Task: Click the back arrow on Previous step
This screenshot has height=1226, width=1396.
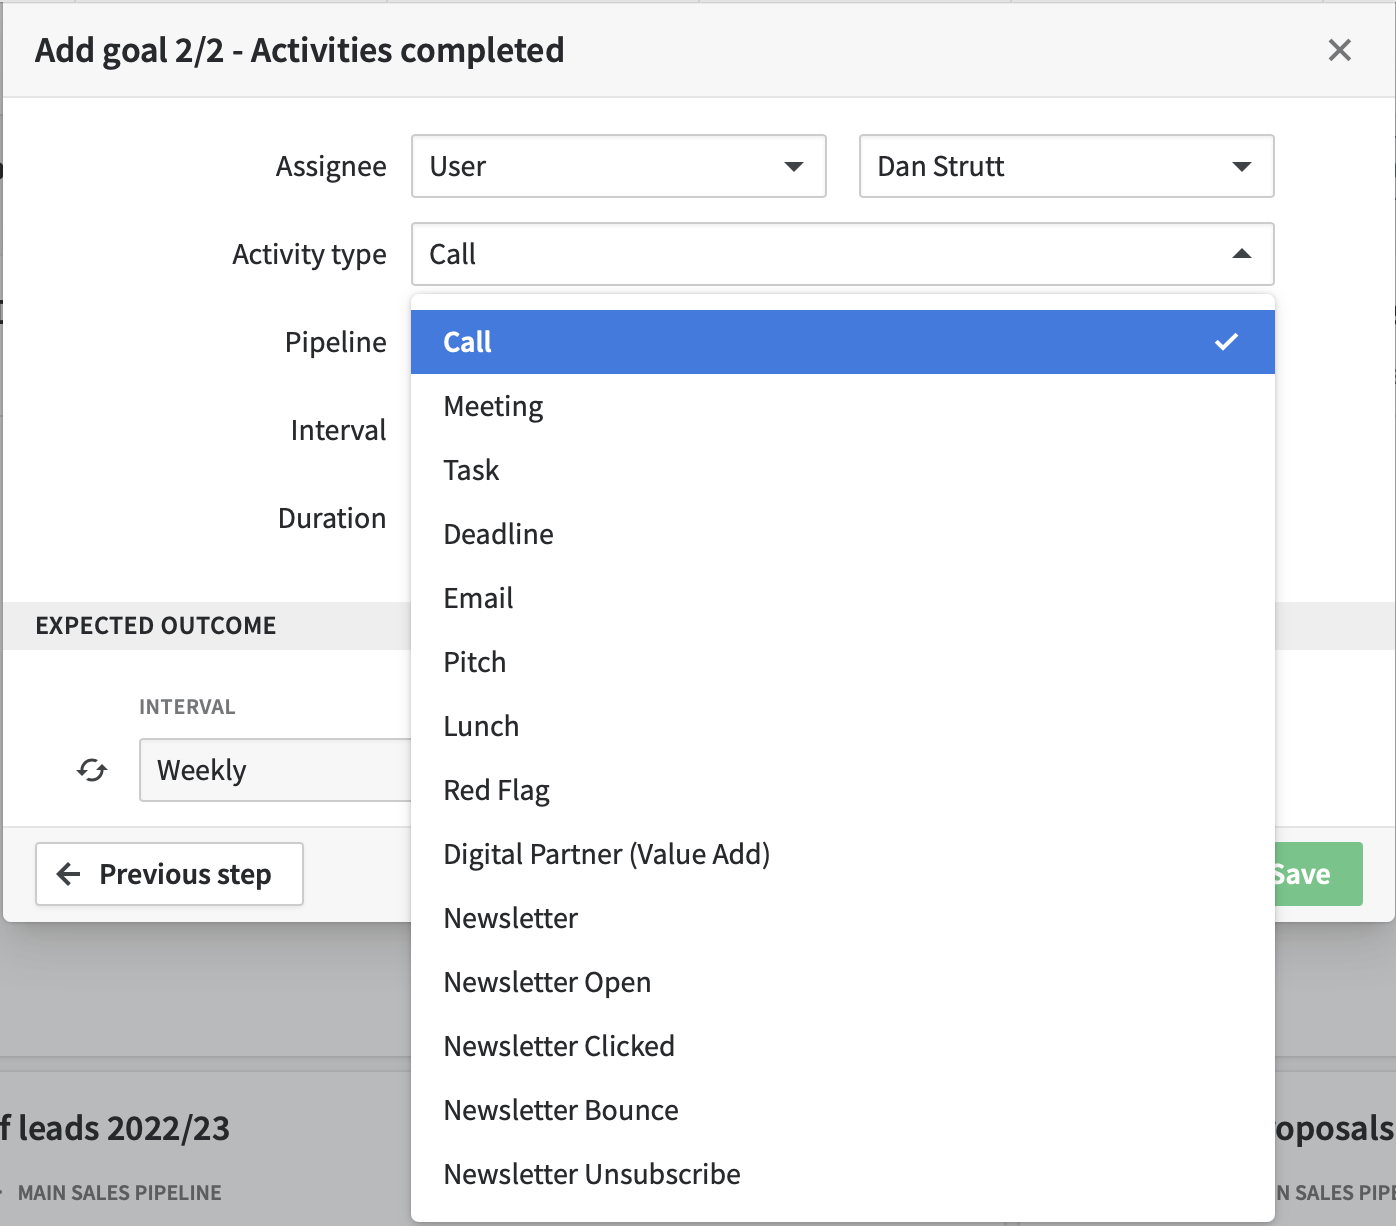Action: [x=67, y=874]
